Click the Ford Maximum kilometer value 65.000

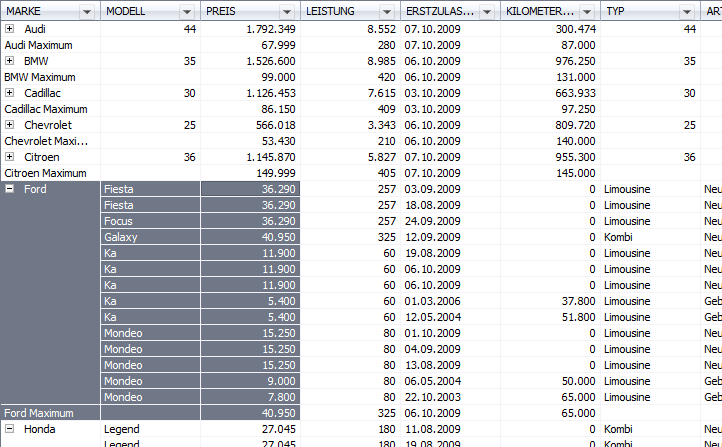(578, 413)
